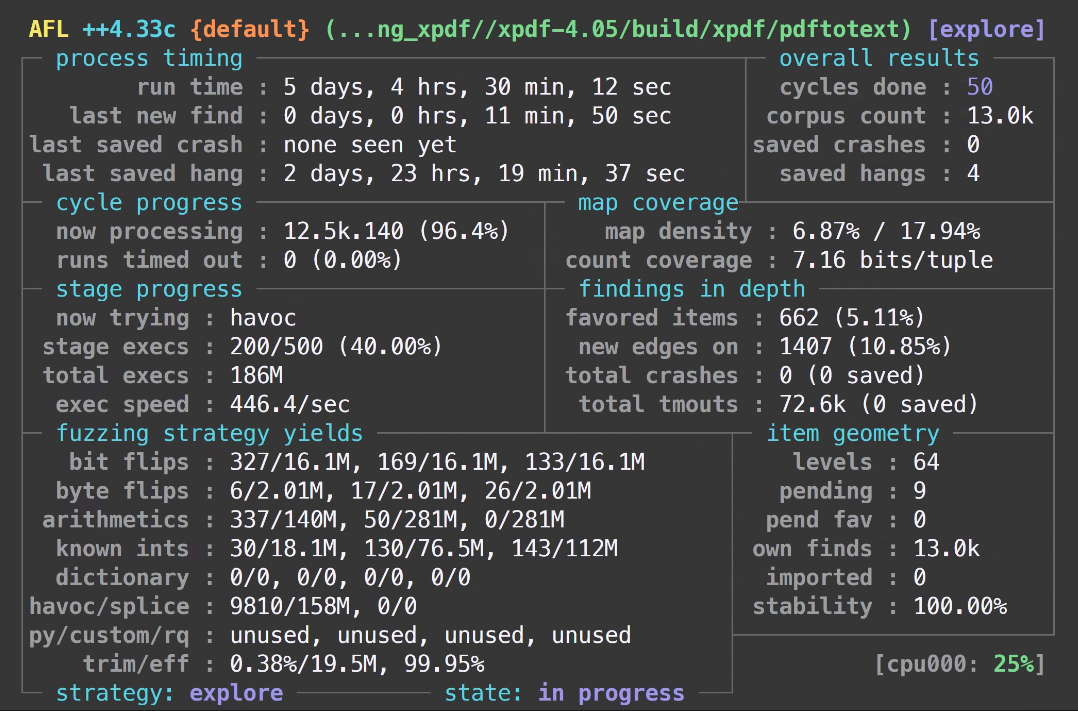
Task: Click the cycle progress section title
Action: coord(149,202)
